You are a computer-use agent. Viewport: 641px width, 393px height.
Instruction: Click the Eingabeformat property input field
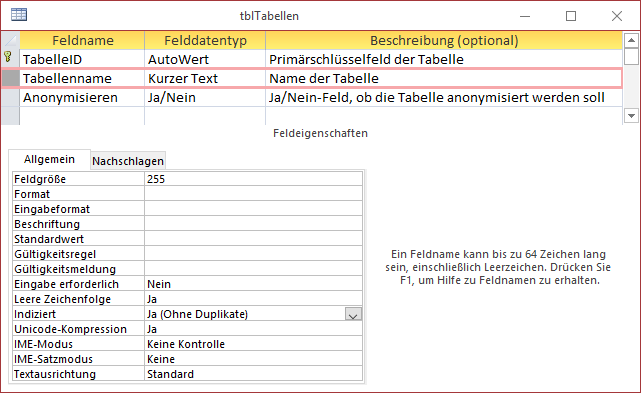(x=253, y=209)
